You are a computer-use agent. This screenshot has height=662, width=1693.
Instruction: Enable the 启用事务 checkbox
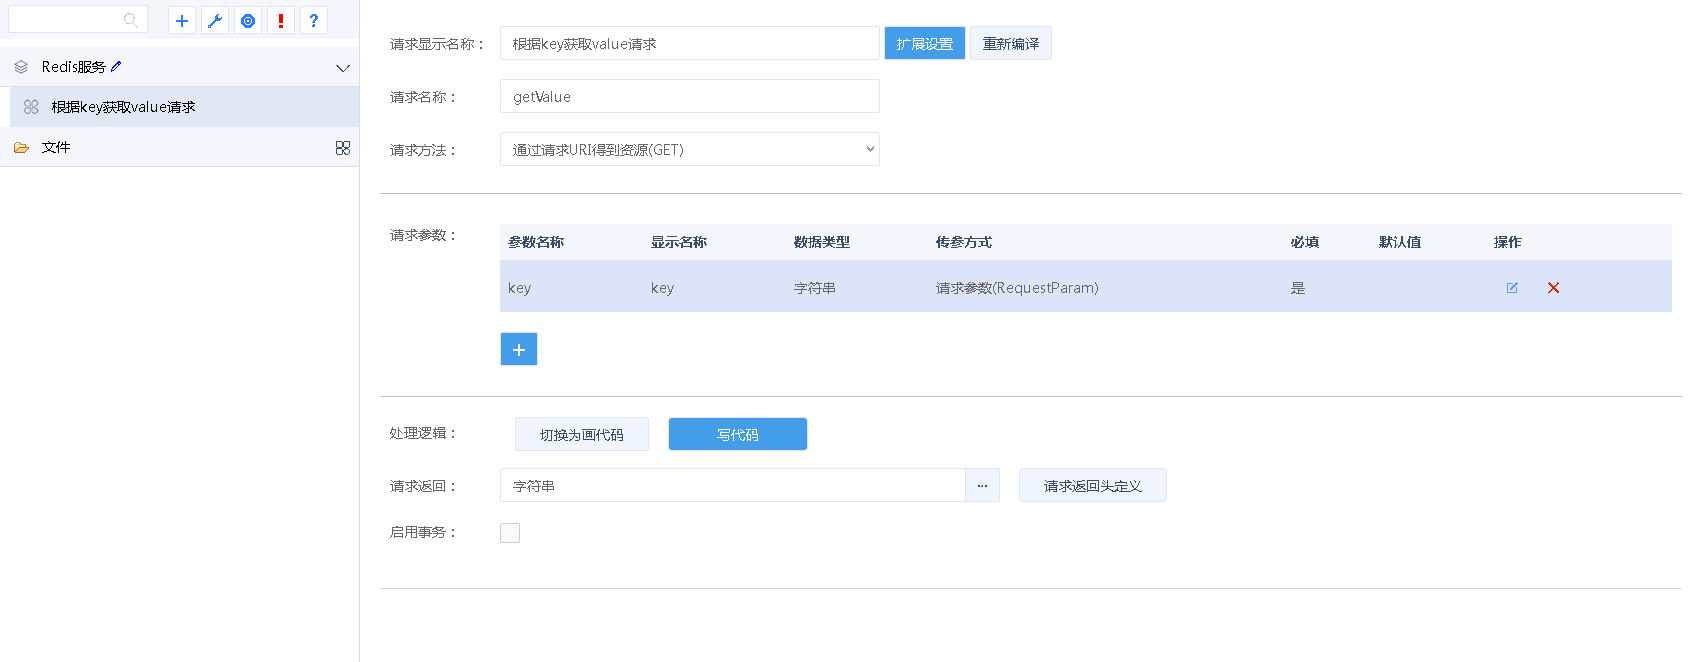(x=510, y=533)
